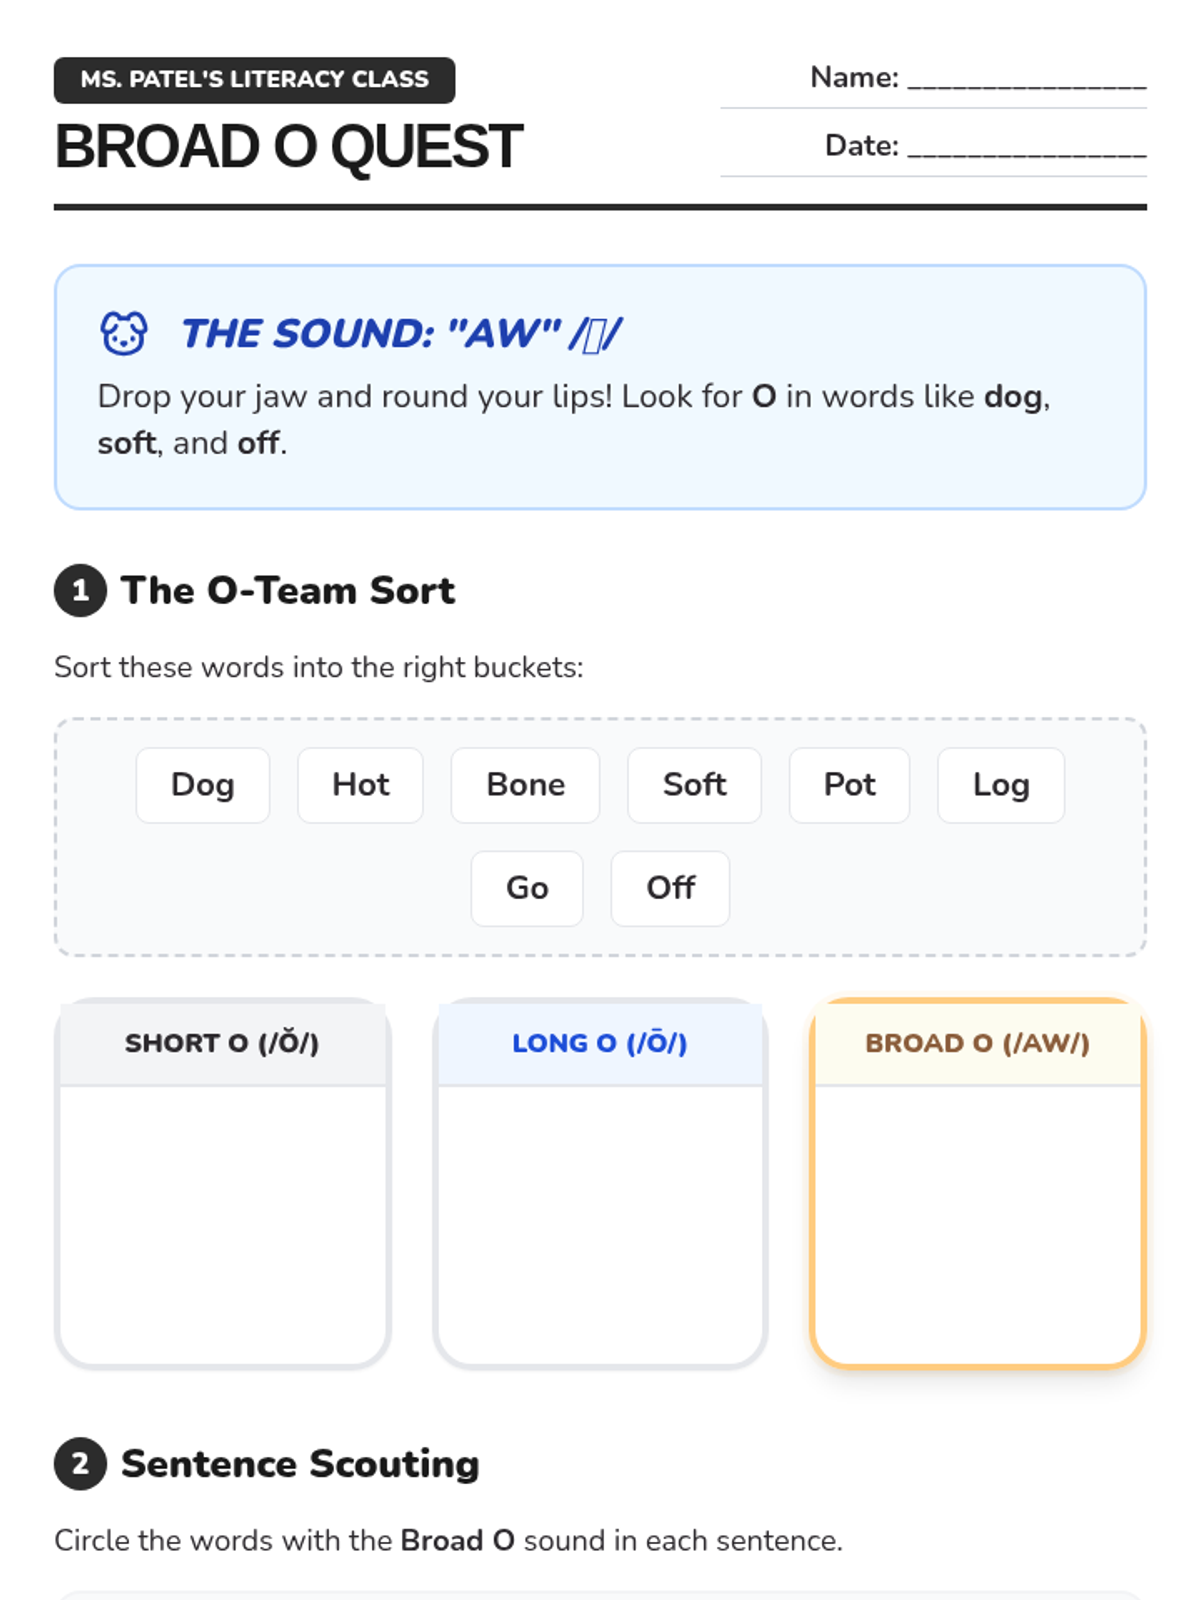
Task: Click inside the Short O bucket area
Action: click(x=222, y=1222)
